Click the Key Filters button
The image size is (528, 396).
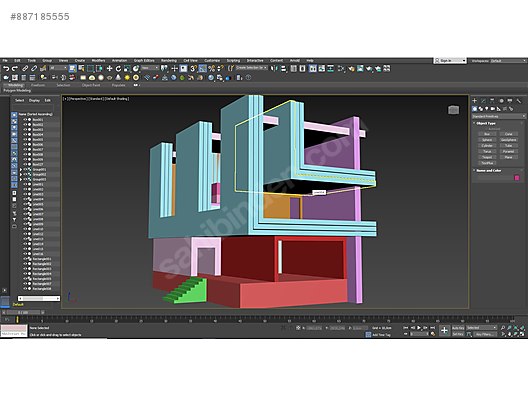click(485, 334)
